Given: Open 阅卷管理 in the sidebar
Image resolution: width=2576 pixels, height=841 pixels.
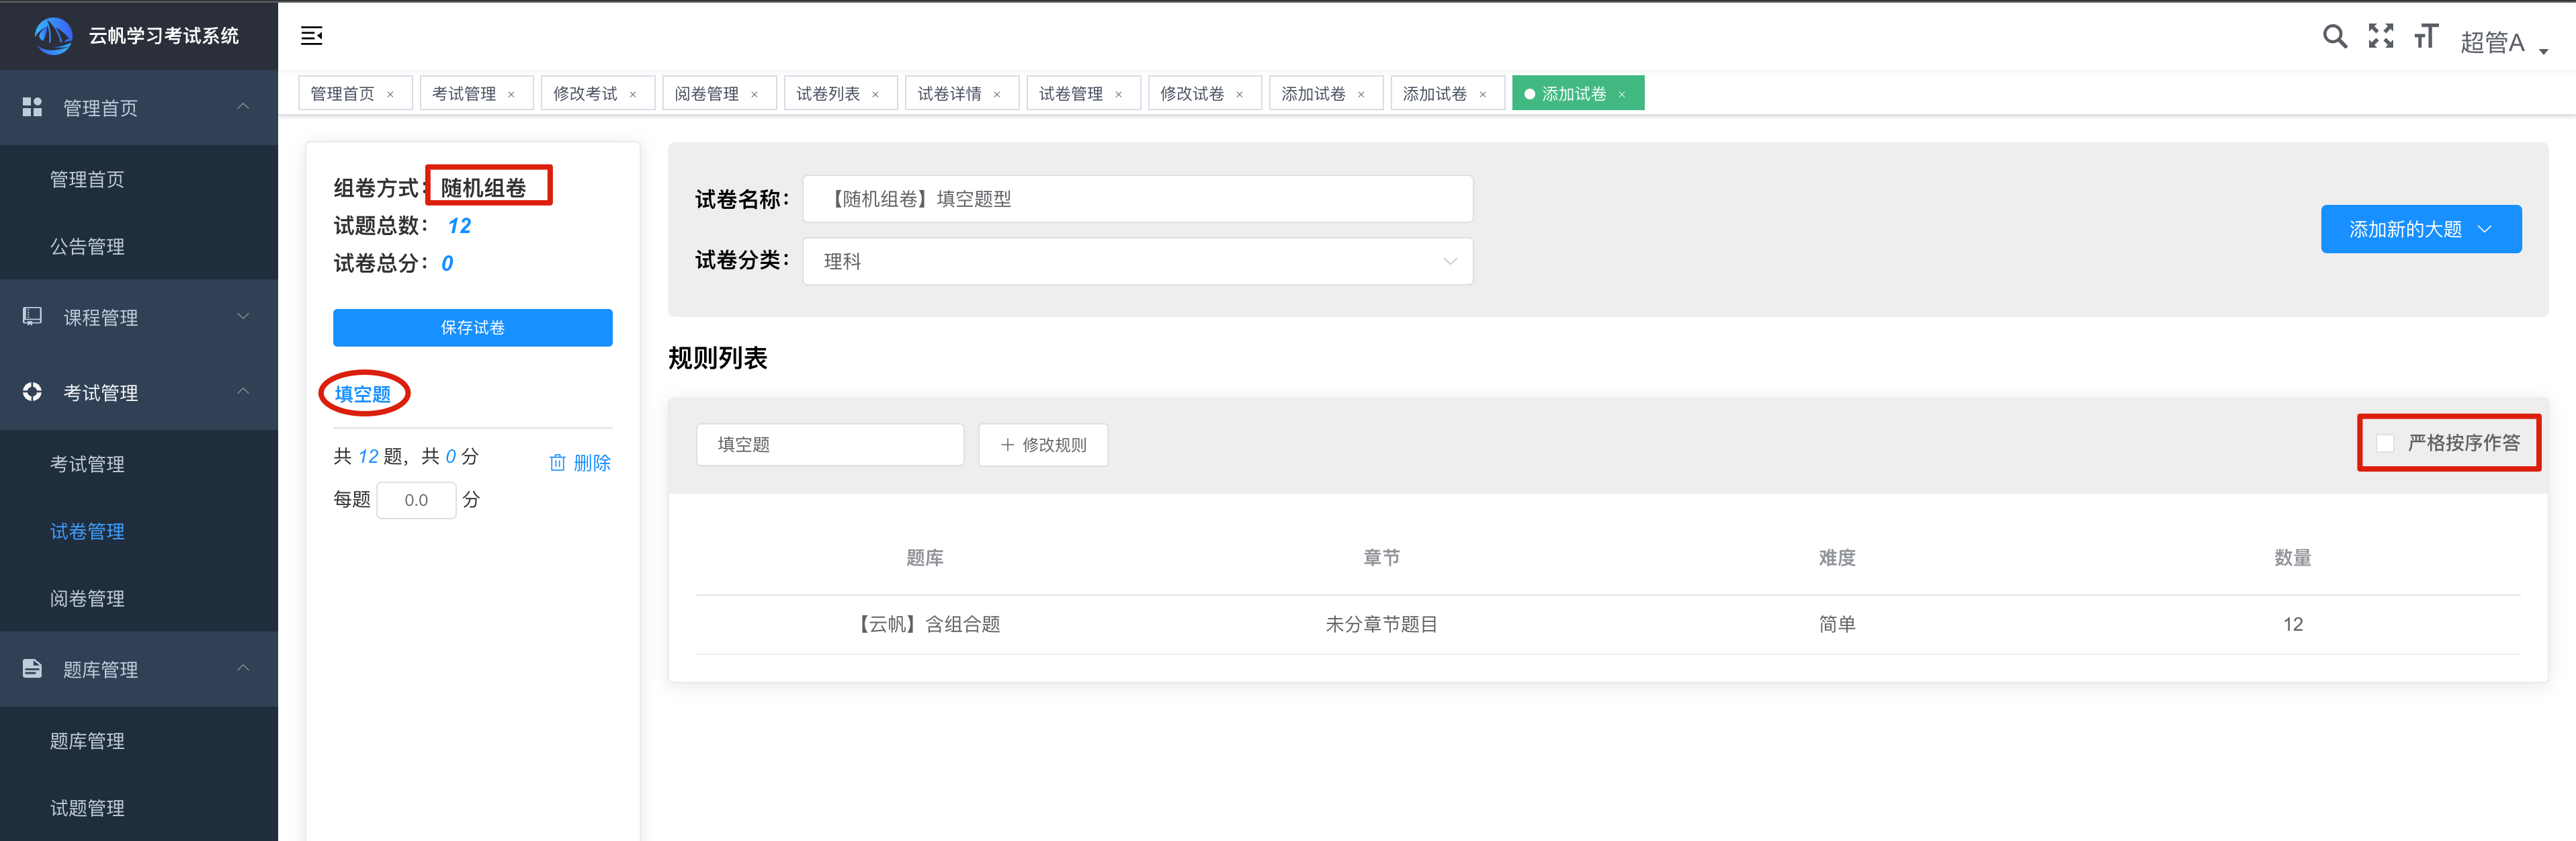Looking at the screenshot, I should (x=88, y=598).
